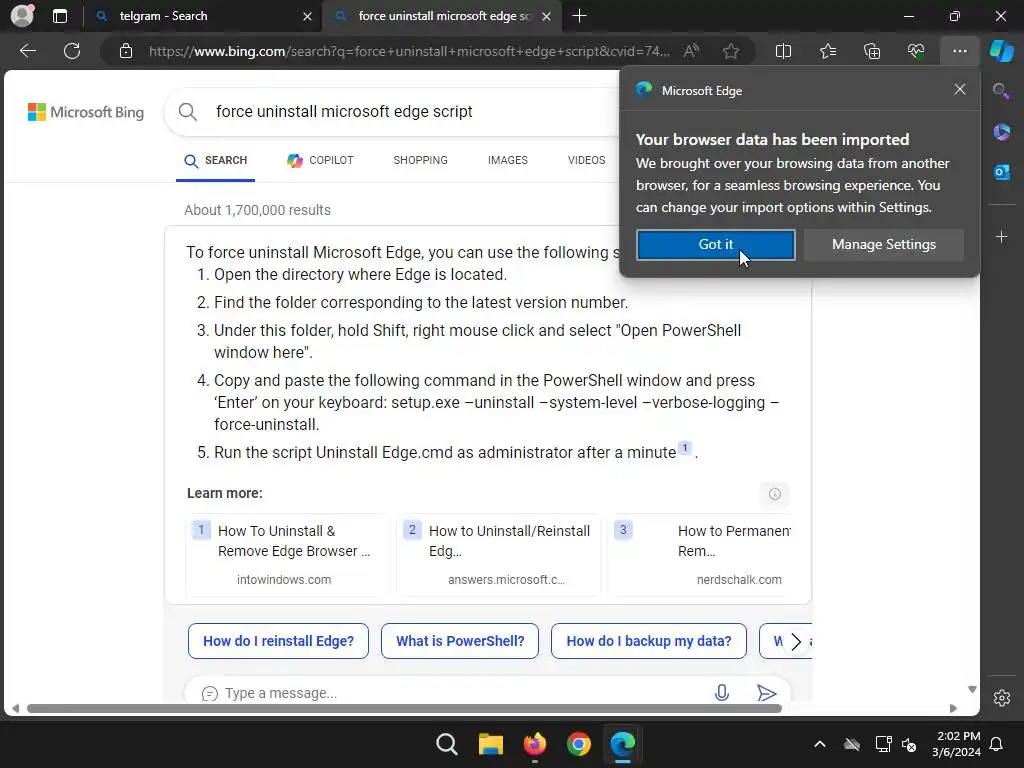This screenshot has height=768, width=1024.
Task: Click the Bing search magnifier icon
Action: (x=187, y=112)
